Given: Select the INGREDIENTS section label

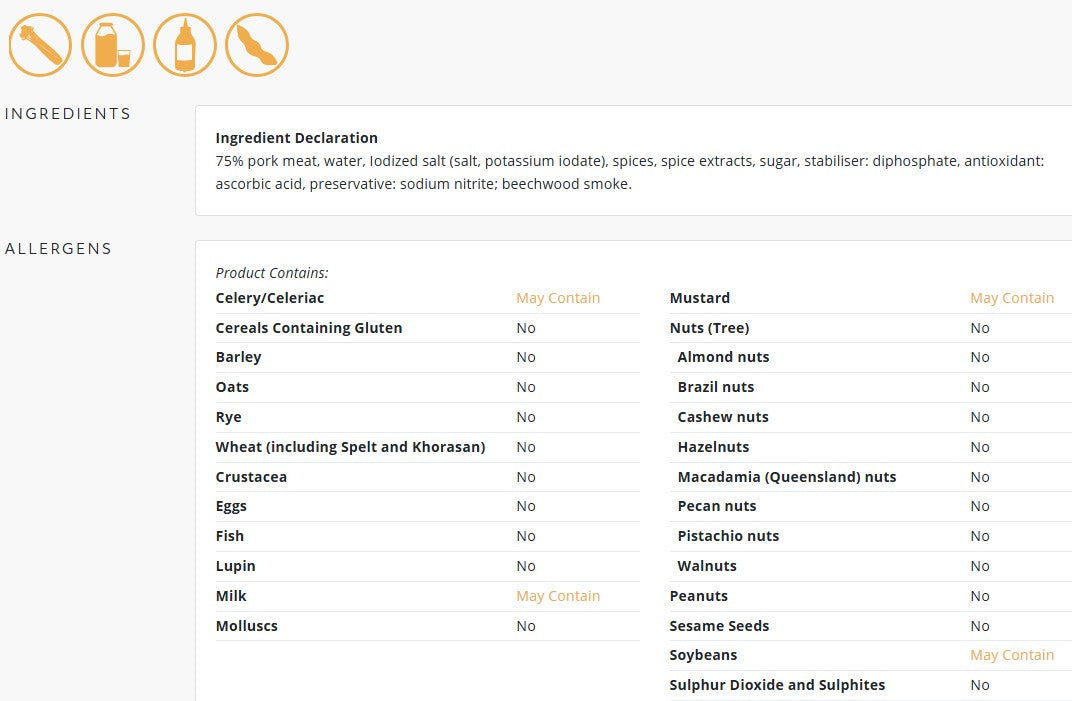Looking at the screenshot, I should (x=68, y=114).
